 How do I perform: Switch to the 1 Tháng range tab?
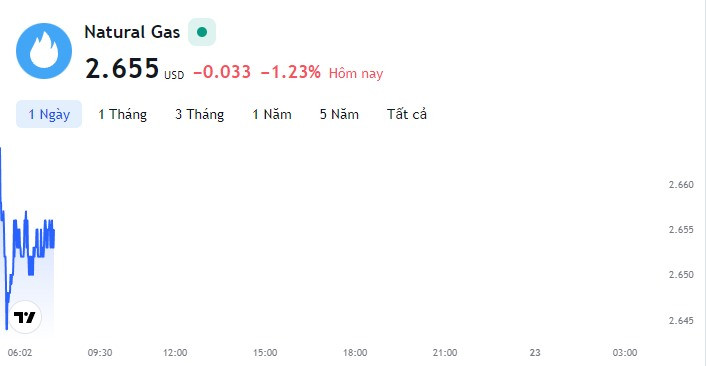(122, 114)
